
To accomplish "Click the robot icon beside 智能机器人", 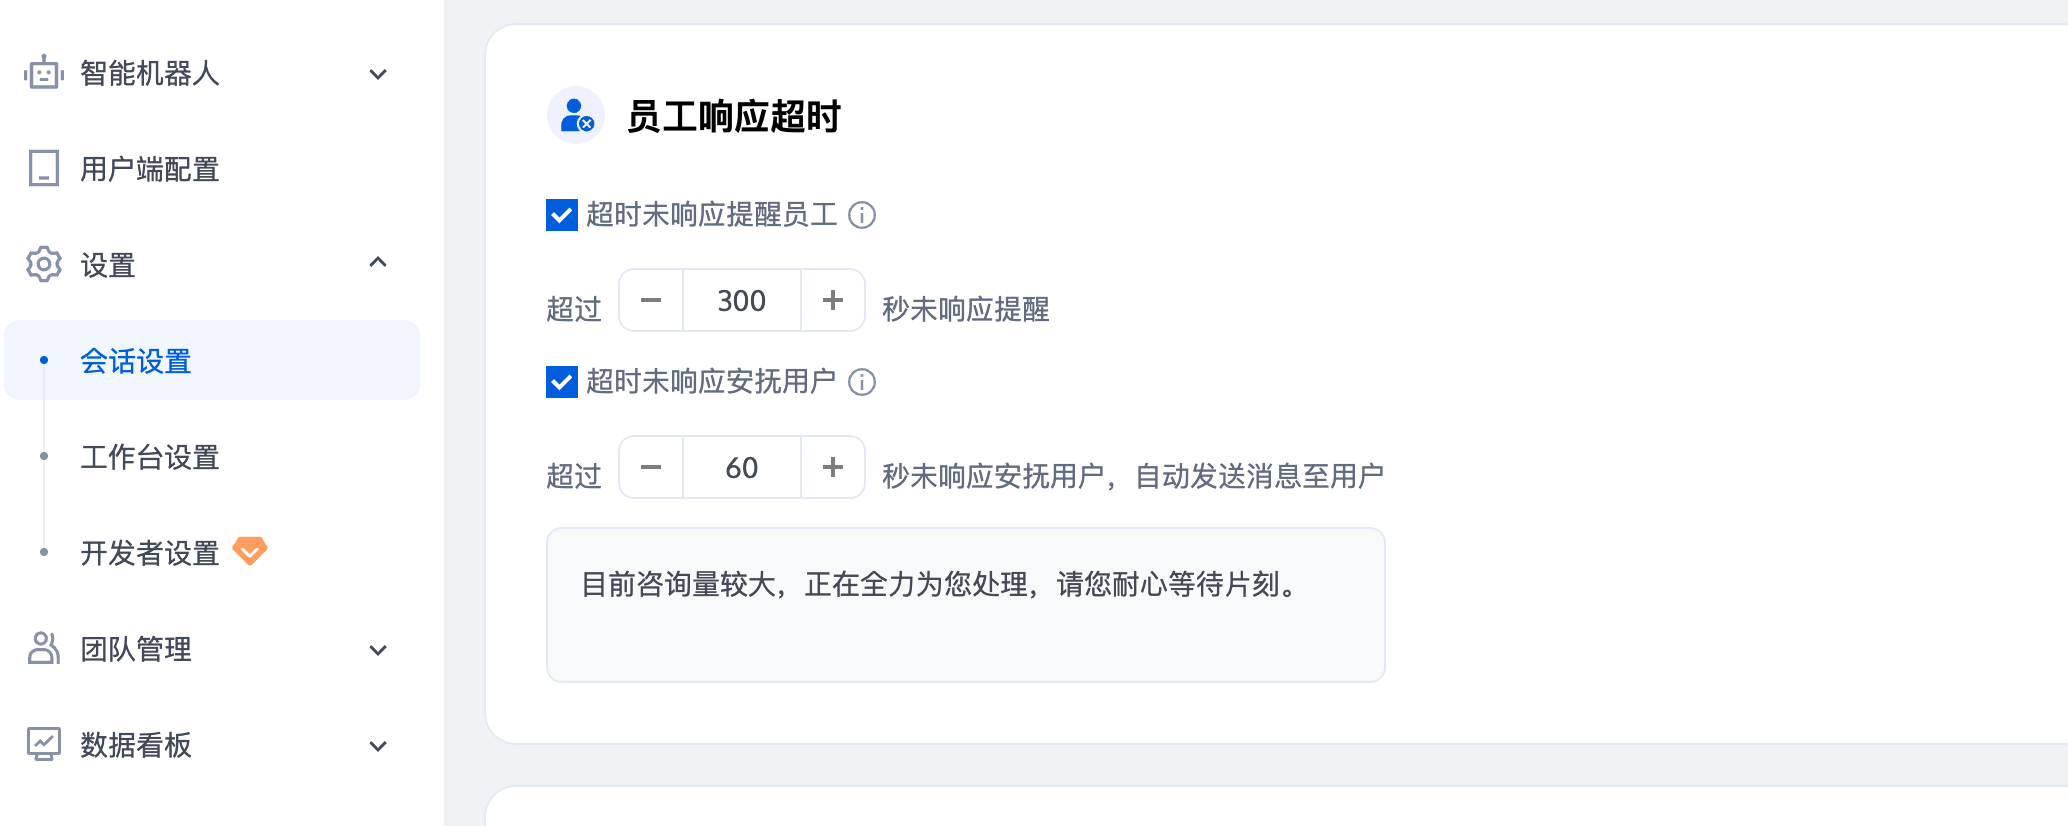I will 44,73.
